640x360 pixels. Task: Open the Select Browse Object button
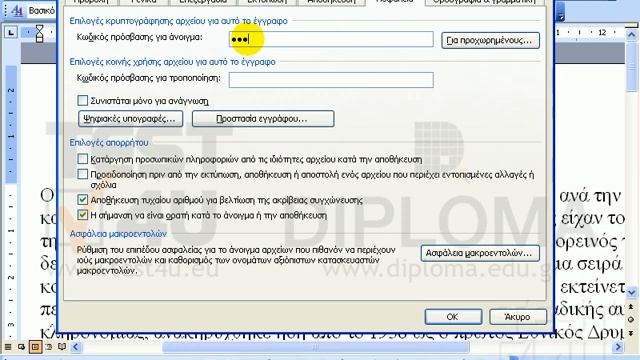point(631,320)
